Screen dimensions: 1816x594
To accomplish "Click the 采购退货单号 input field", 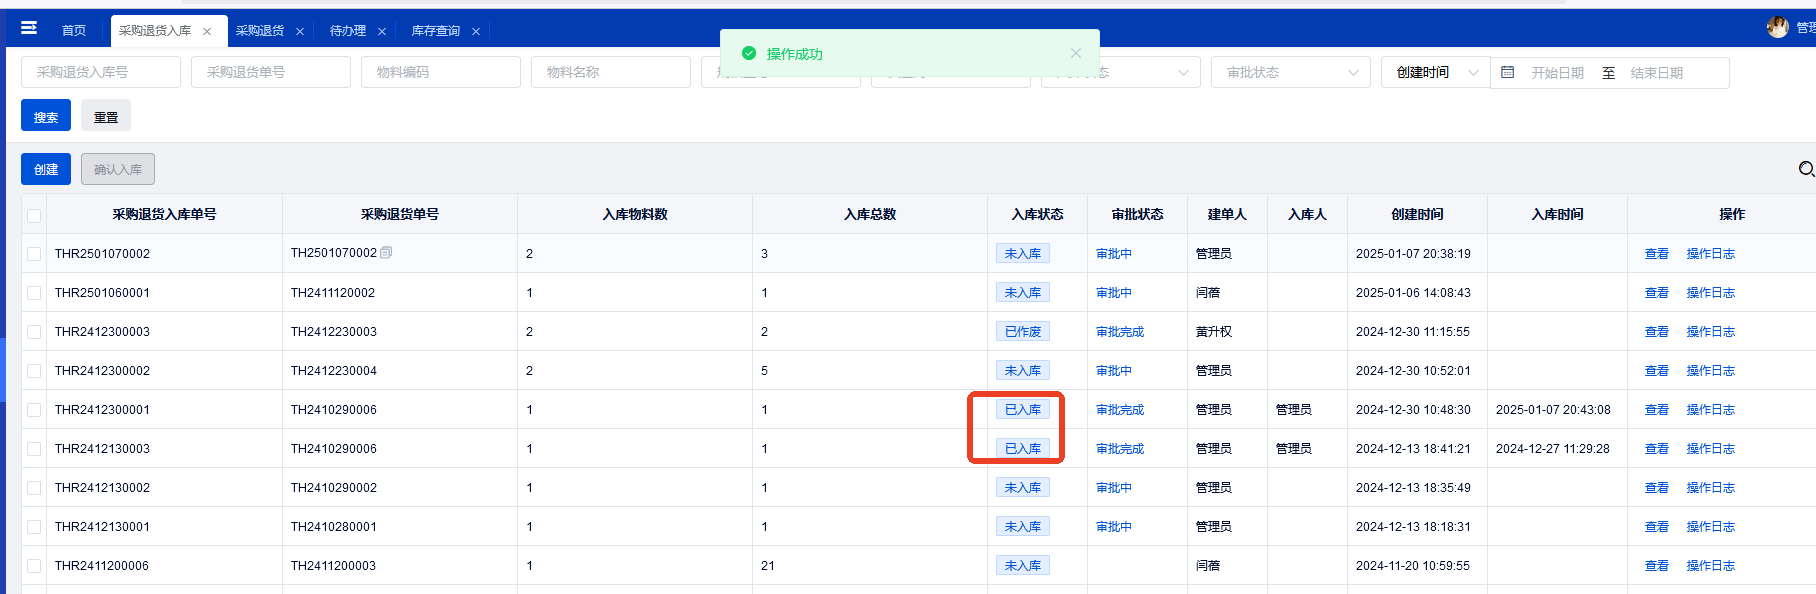I will 271,72.
